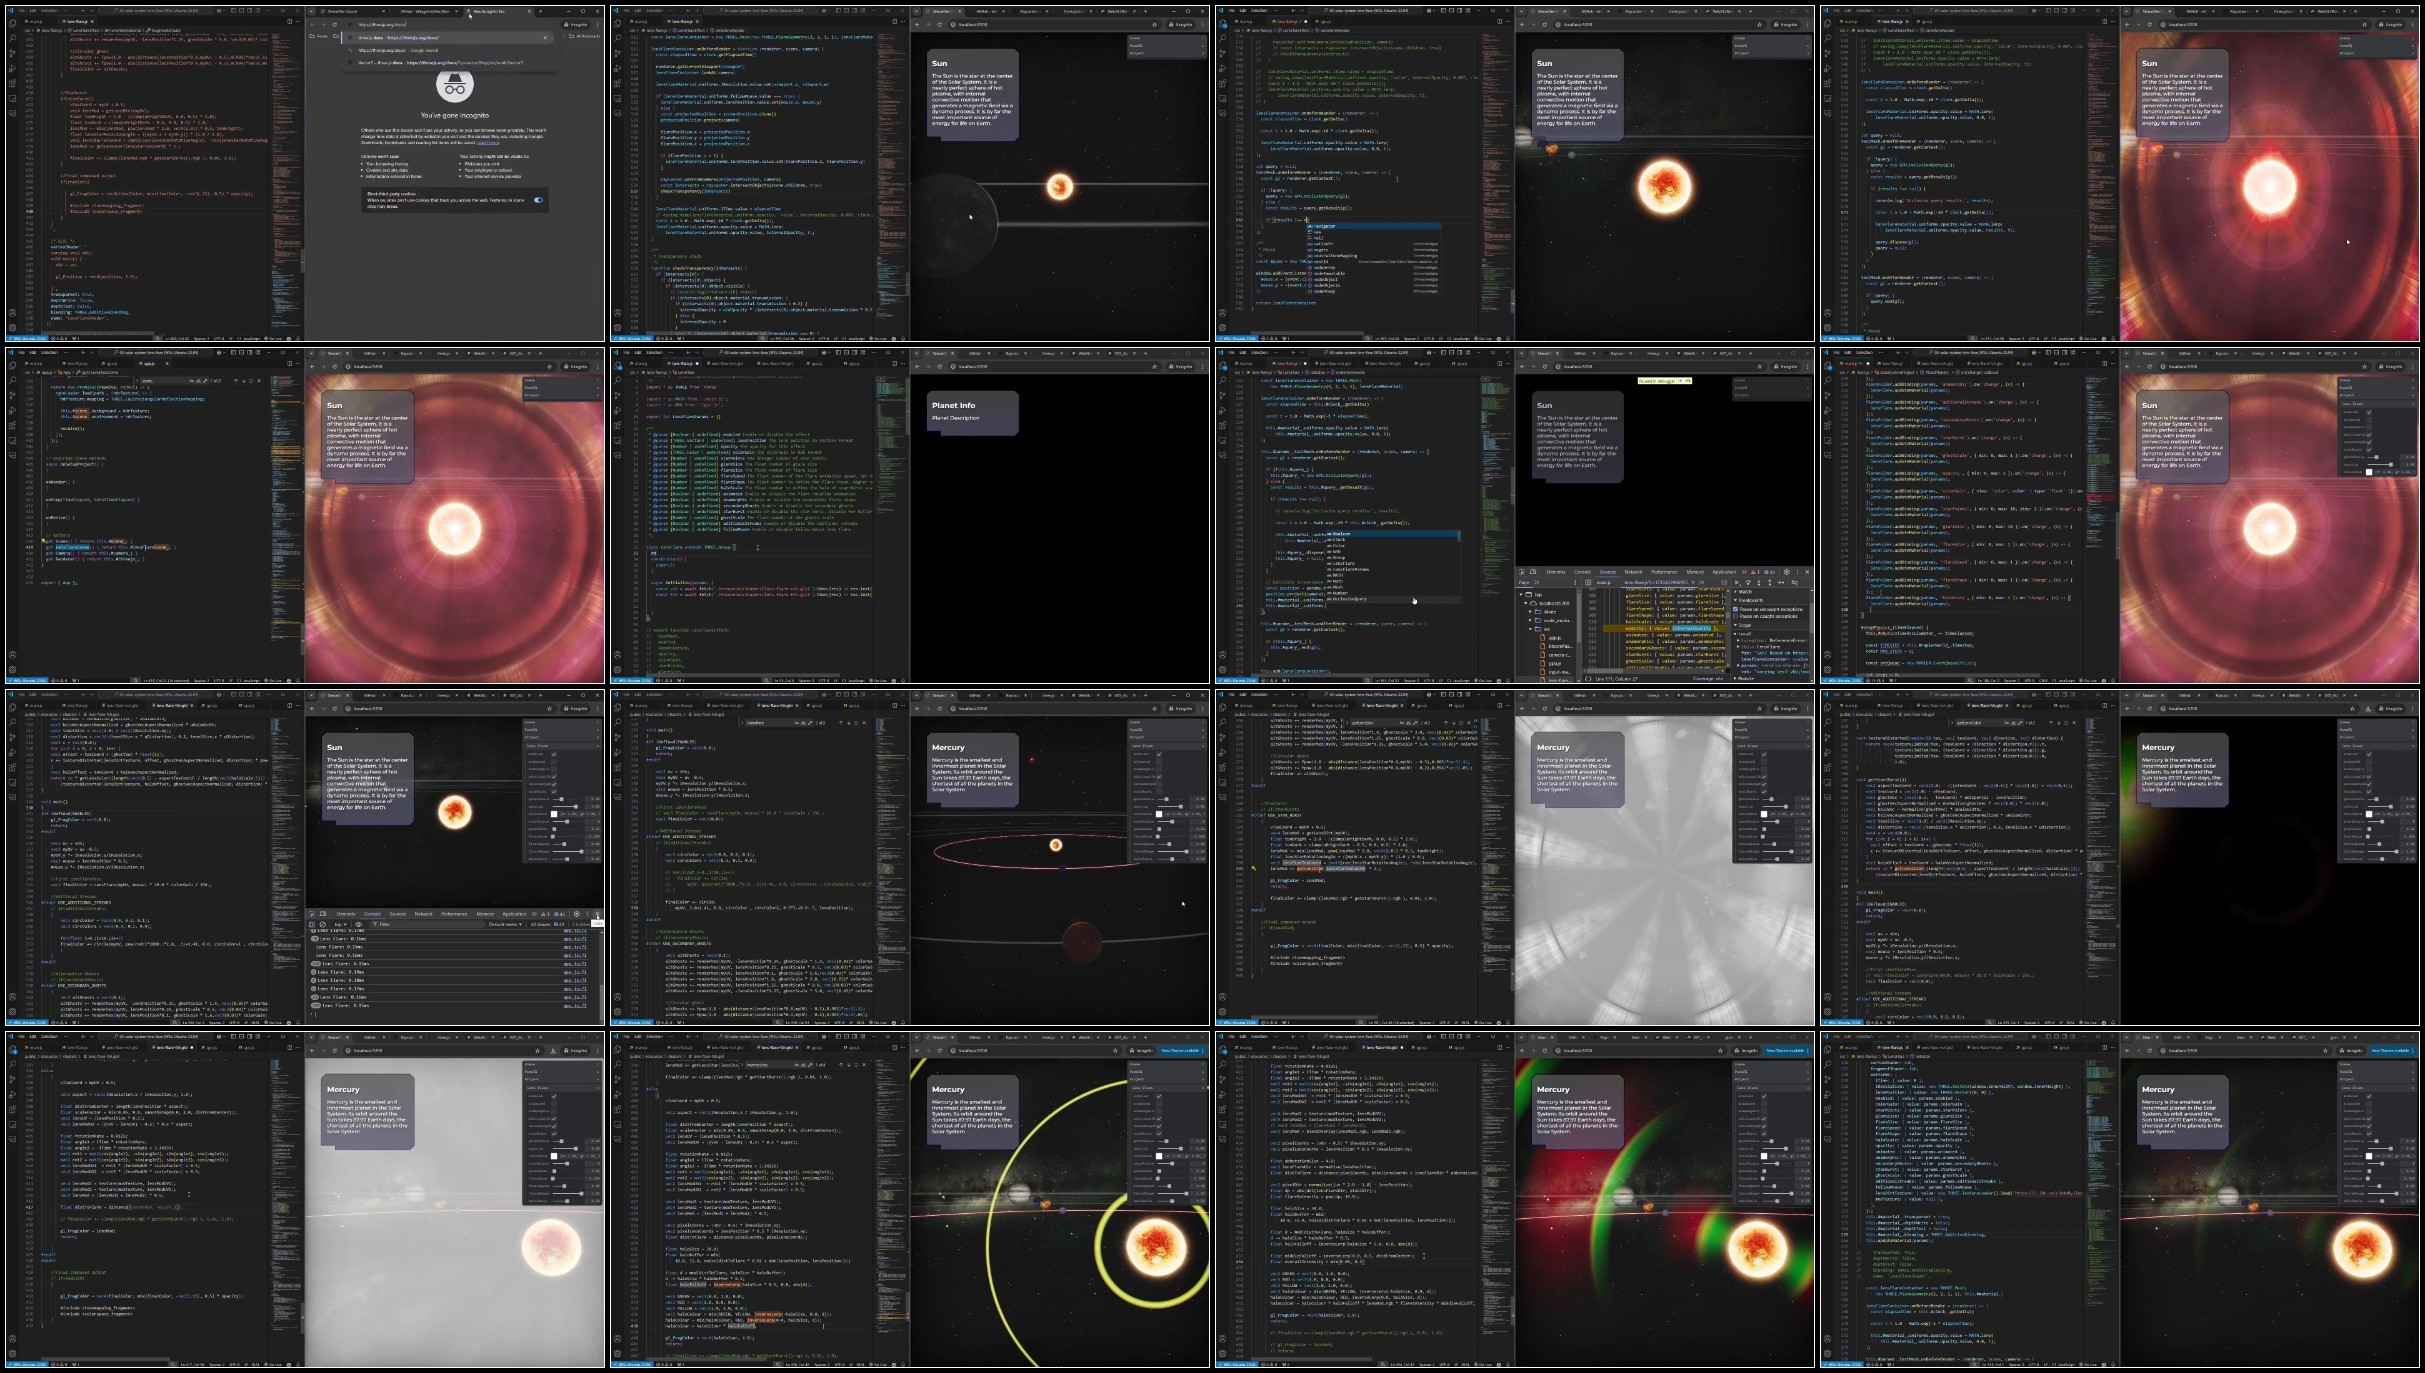
Task: Open Performance tab in the Paused-in-debugger frame
Action: [x=1664, y=572]
